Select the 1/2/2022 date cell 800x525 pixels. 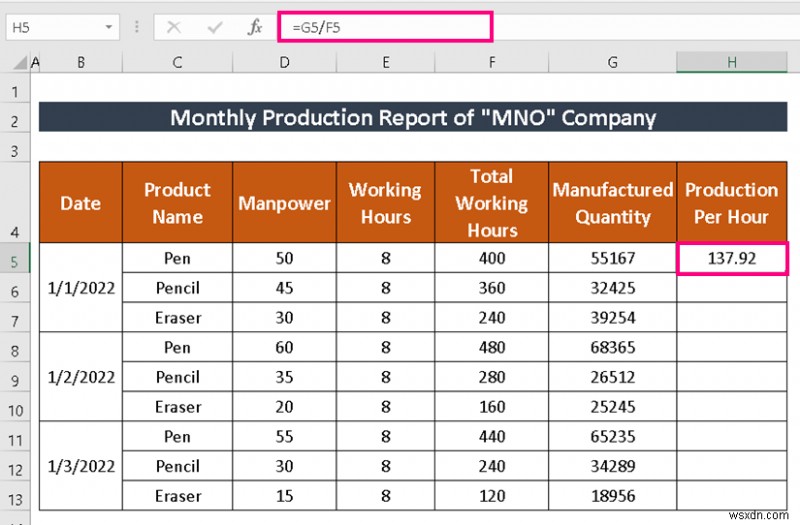(81, 377)
